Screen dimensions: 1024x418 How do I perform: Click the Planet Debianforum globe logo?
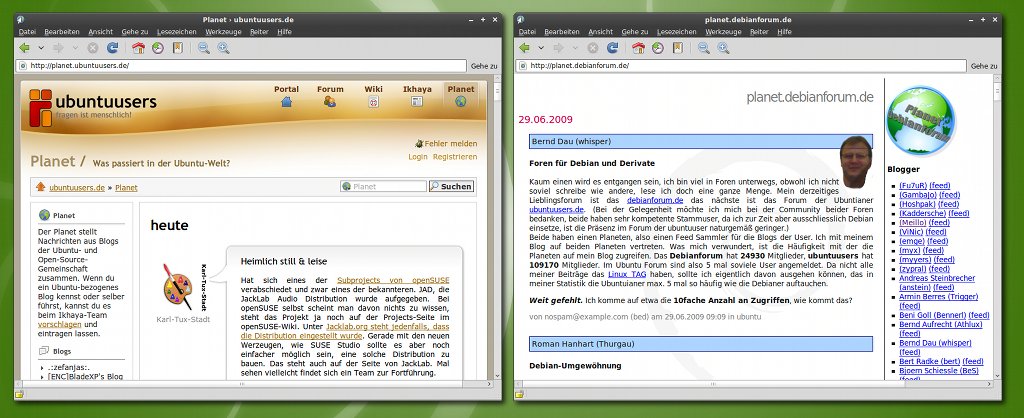[921, 121]
